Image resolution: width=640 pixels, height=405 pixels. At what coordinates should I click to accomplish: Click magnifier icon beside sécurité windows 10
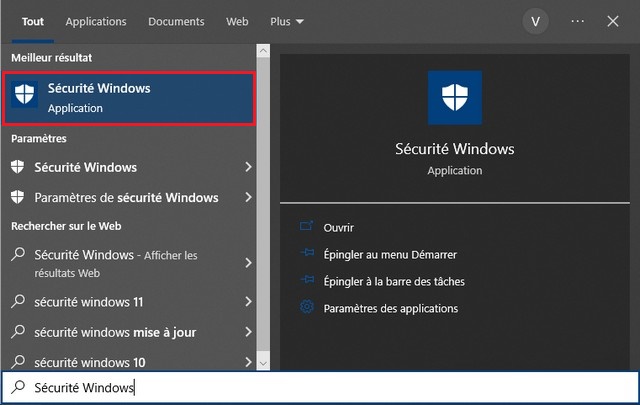click(x=18, y=362)
